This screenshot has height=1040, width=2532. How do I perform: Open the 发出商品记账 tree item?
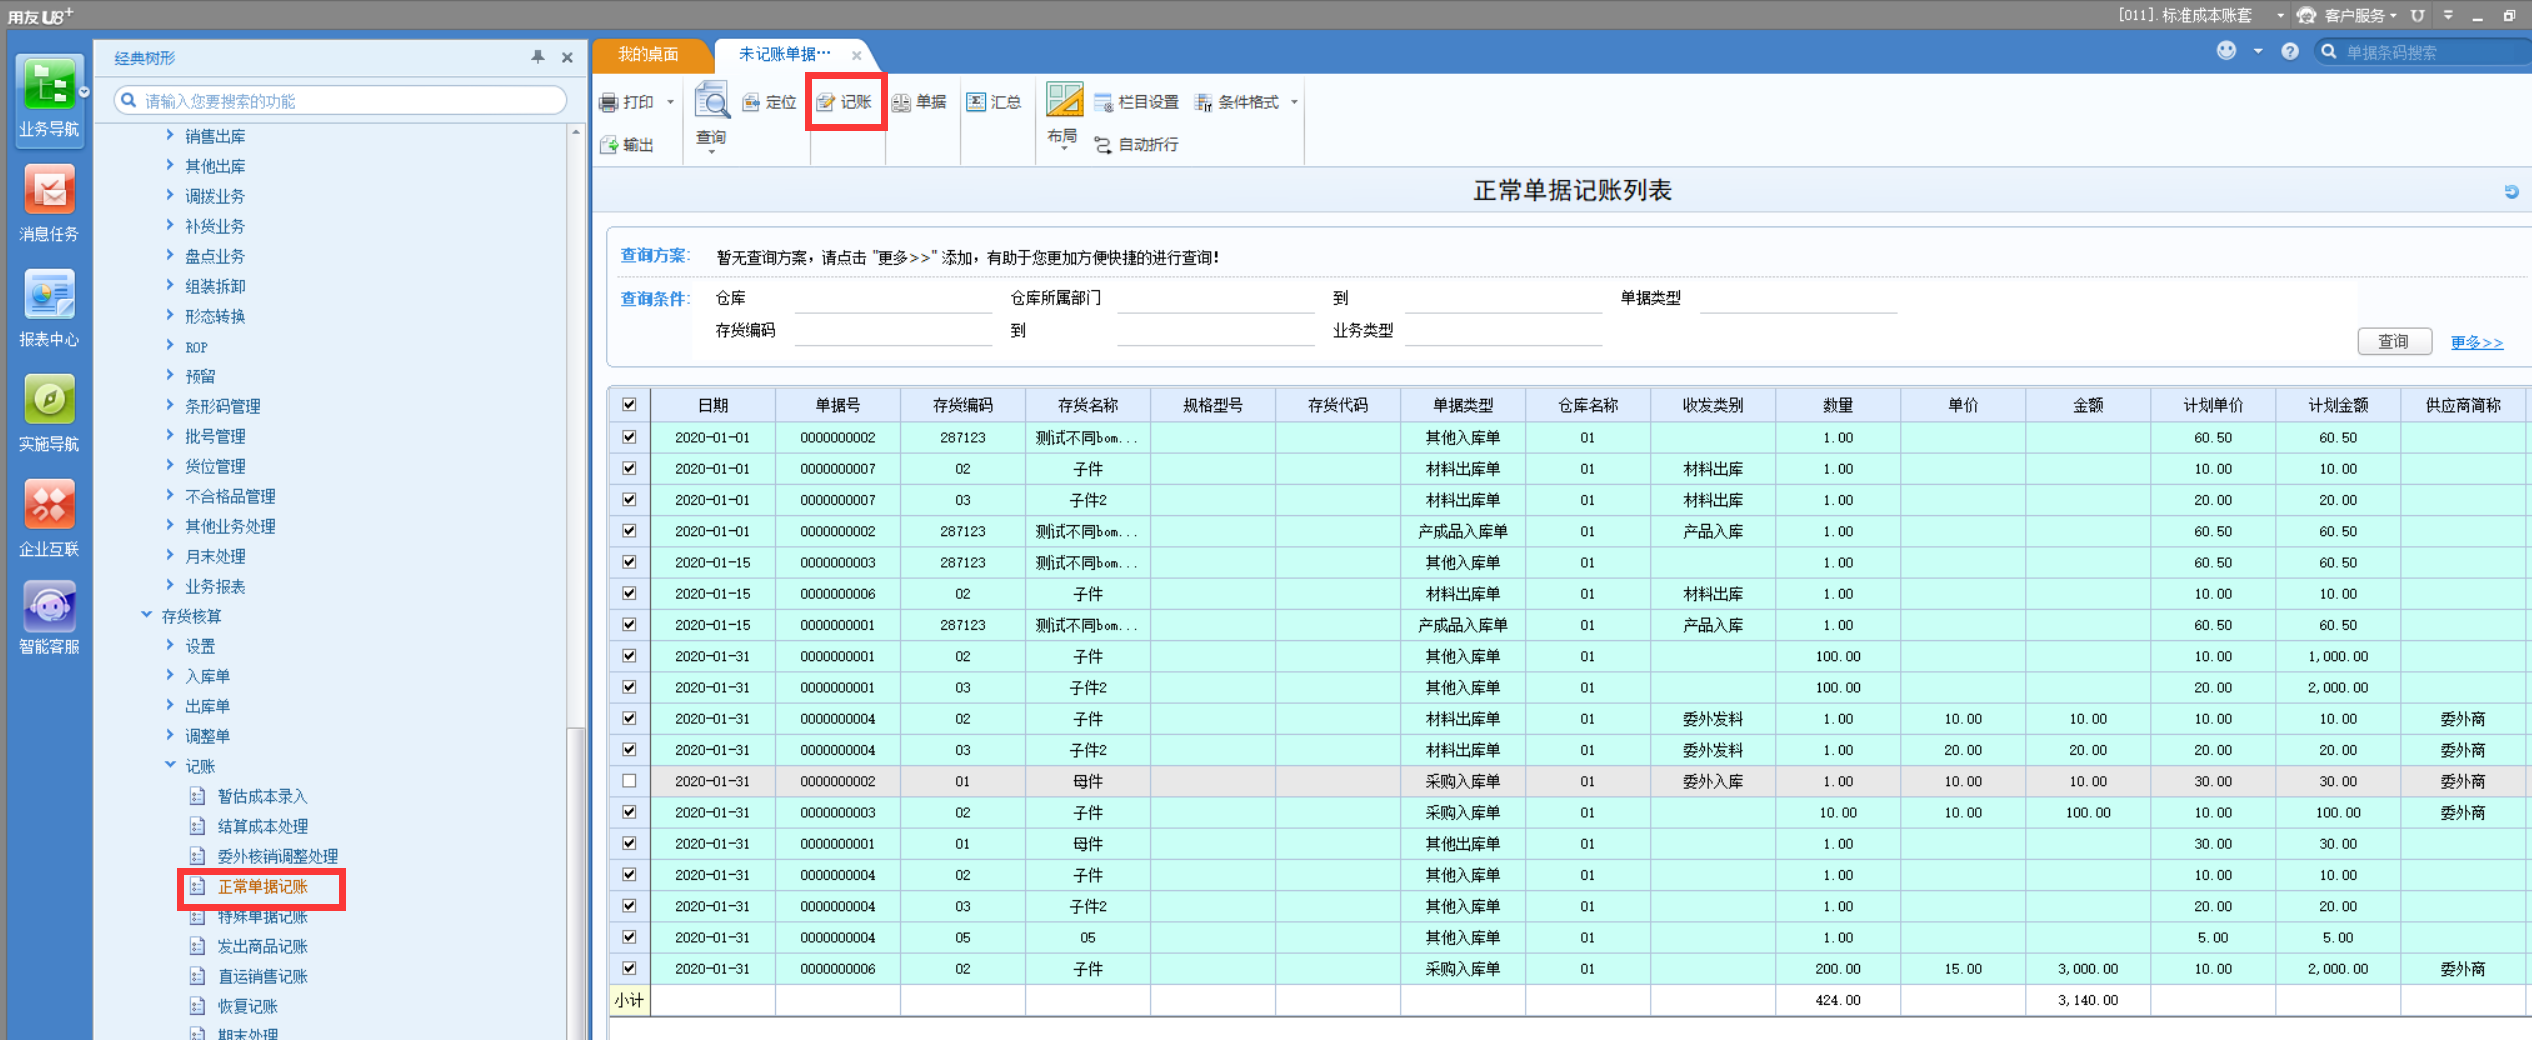tap(262, 946)
